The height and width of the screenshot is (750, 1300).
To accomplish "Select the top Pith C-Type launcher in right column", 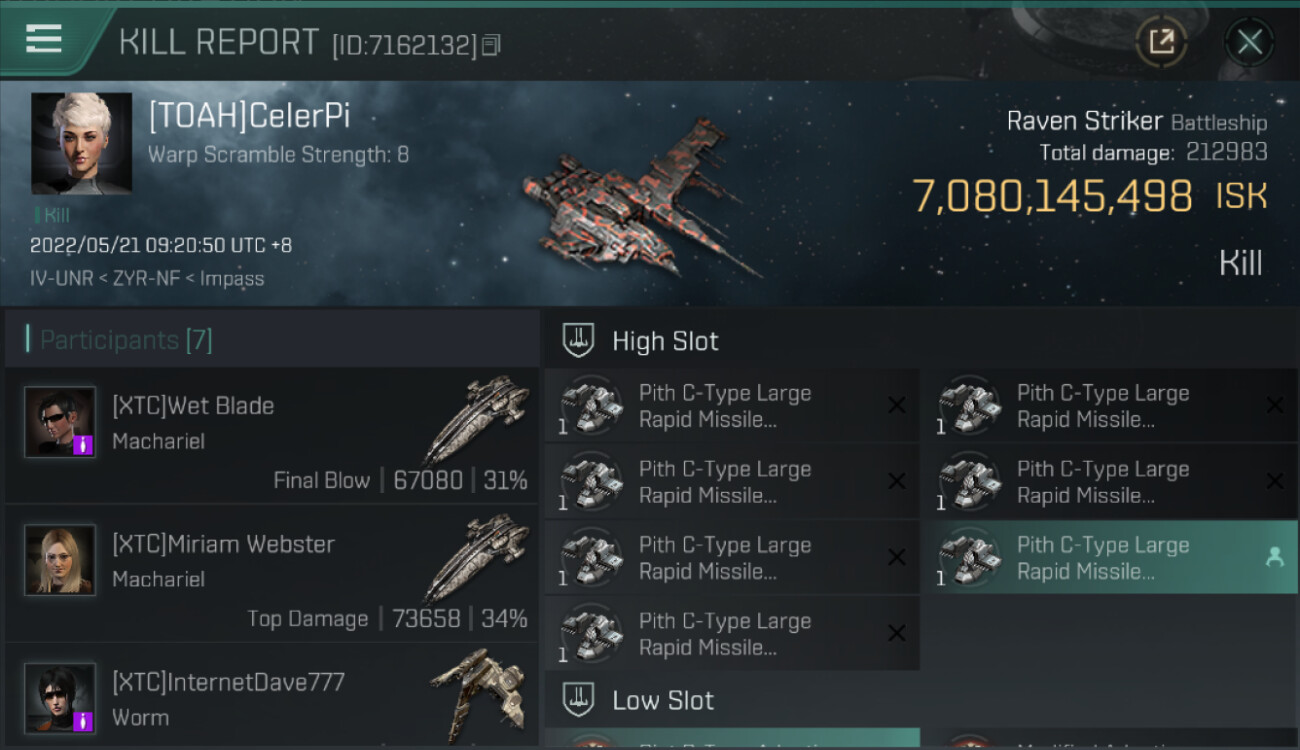I will (1110, 406).
